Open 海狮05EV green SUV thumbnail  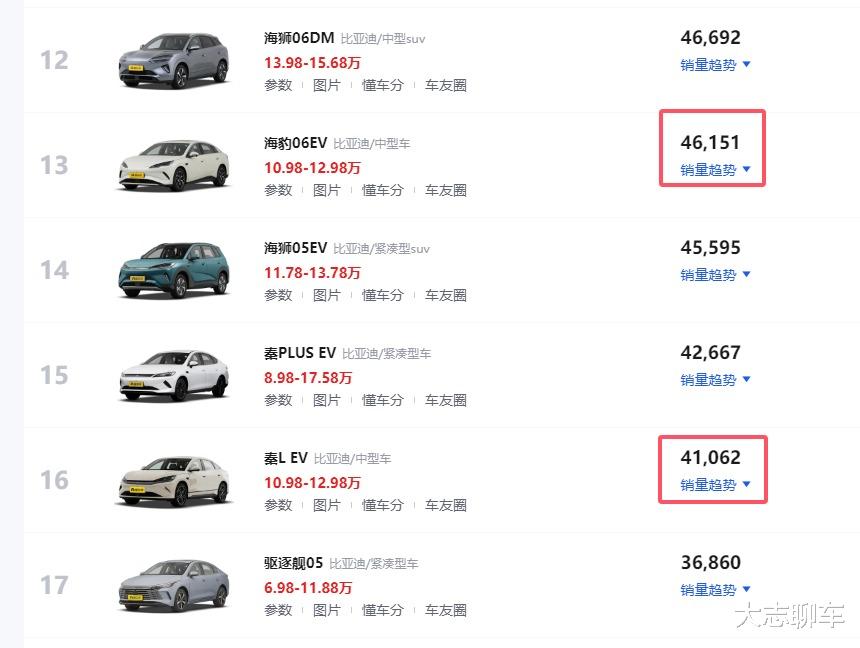point(173,270)
